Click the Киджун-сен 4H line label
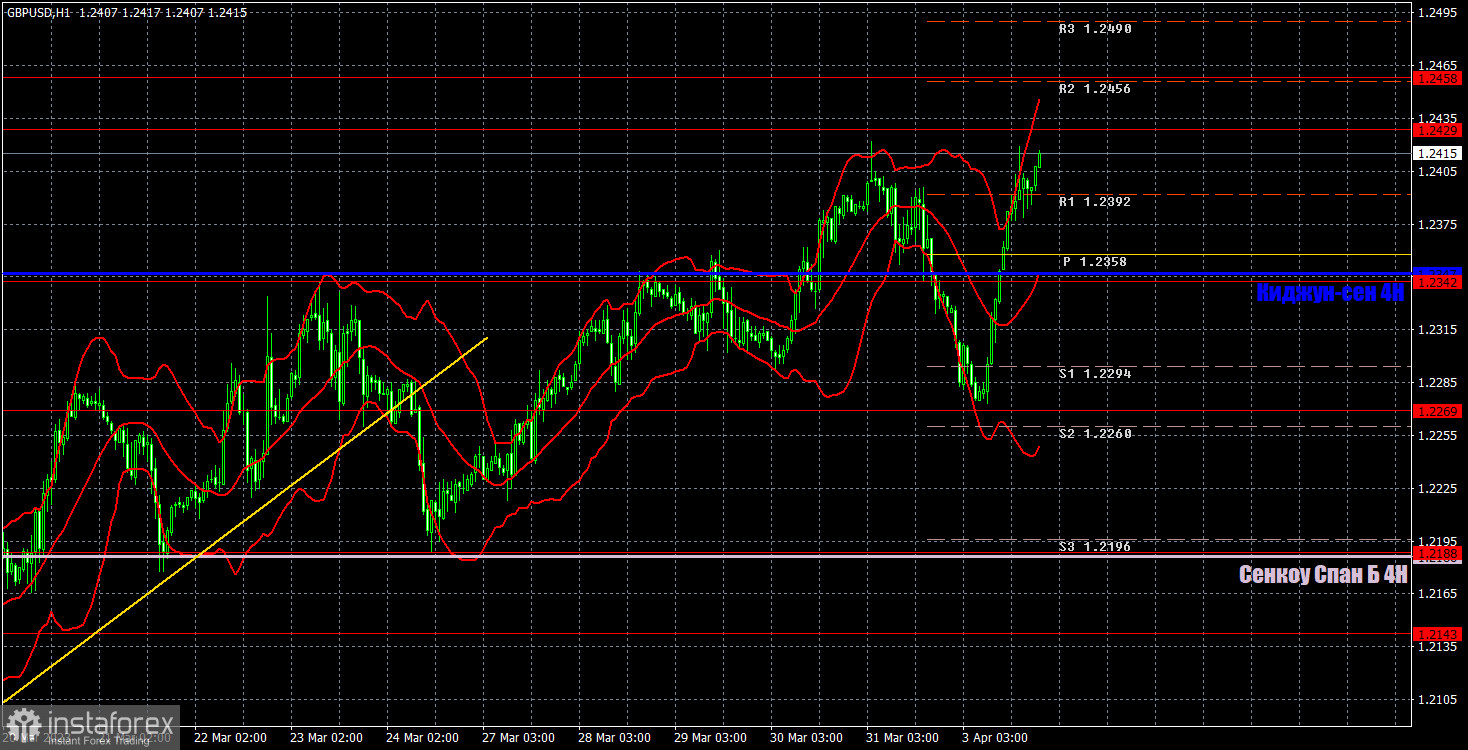The width and height of the screenshot is (1468, 750). (x=1331, y=293)
